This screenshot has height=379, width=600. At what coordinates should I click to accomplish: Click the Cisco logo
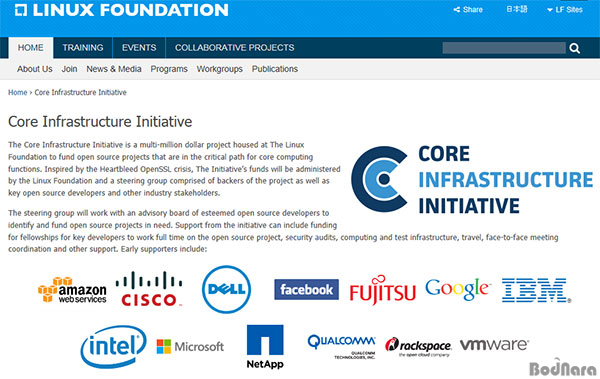tap(149, 289)
